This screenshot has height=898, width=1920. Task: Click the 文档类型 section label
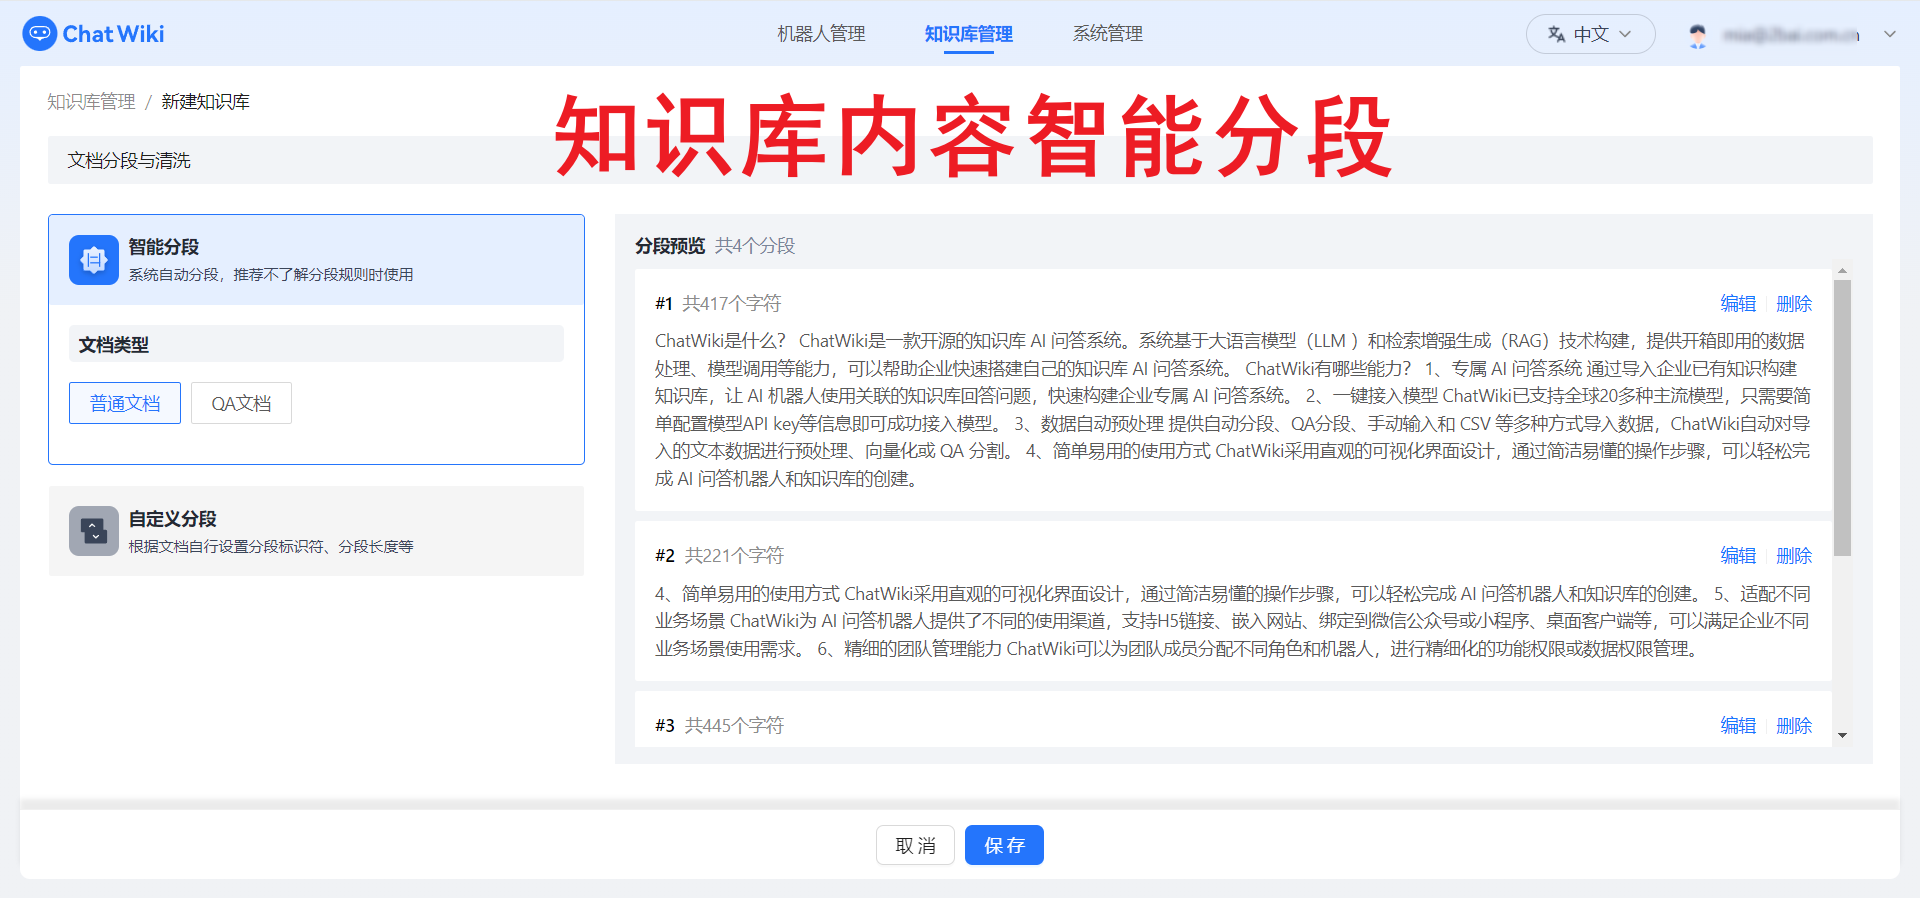click(x=114, y=344)
